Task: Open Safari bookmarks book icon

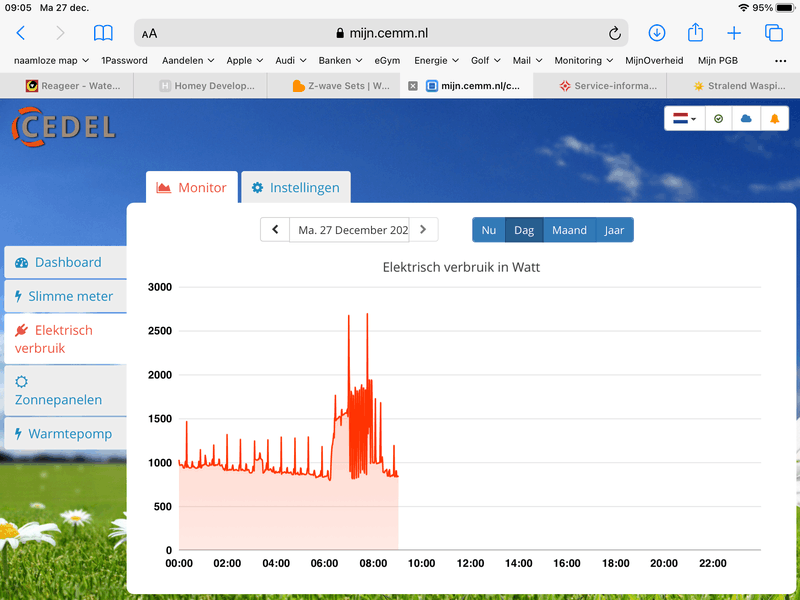Action: point(103,33)
